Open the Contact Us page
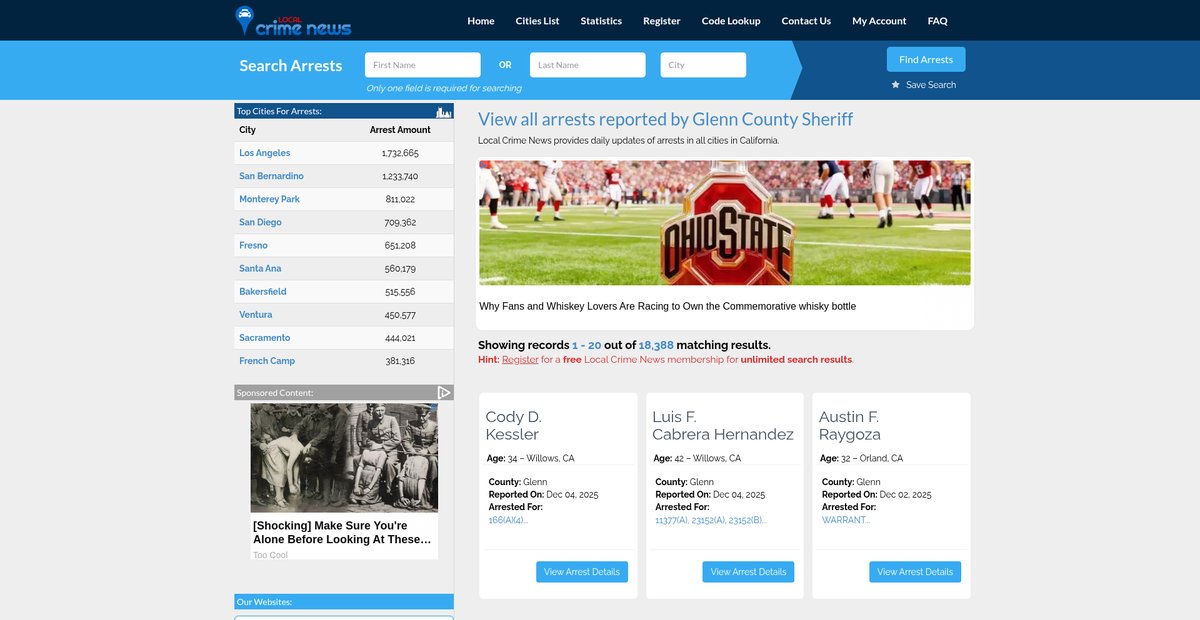 point(806,21)
